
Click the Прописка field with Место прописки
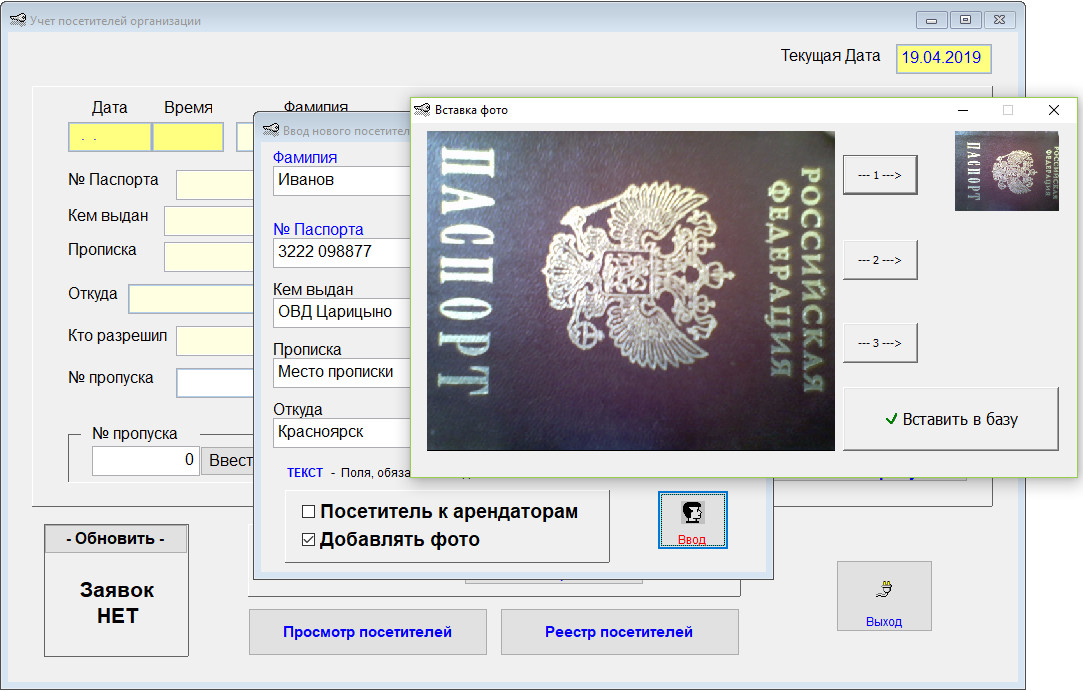[342, 372]
